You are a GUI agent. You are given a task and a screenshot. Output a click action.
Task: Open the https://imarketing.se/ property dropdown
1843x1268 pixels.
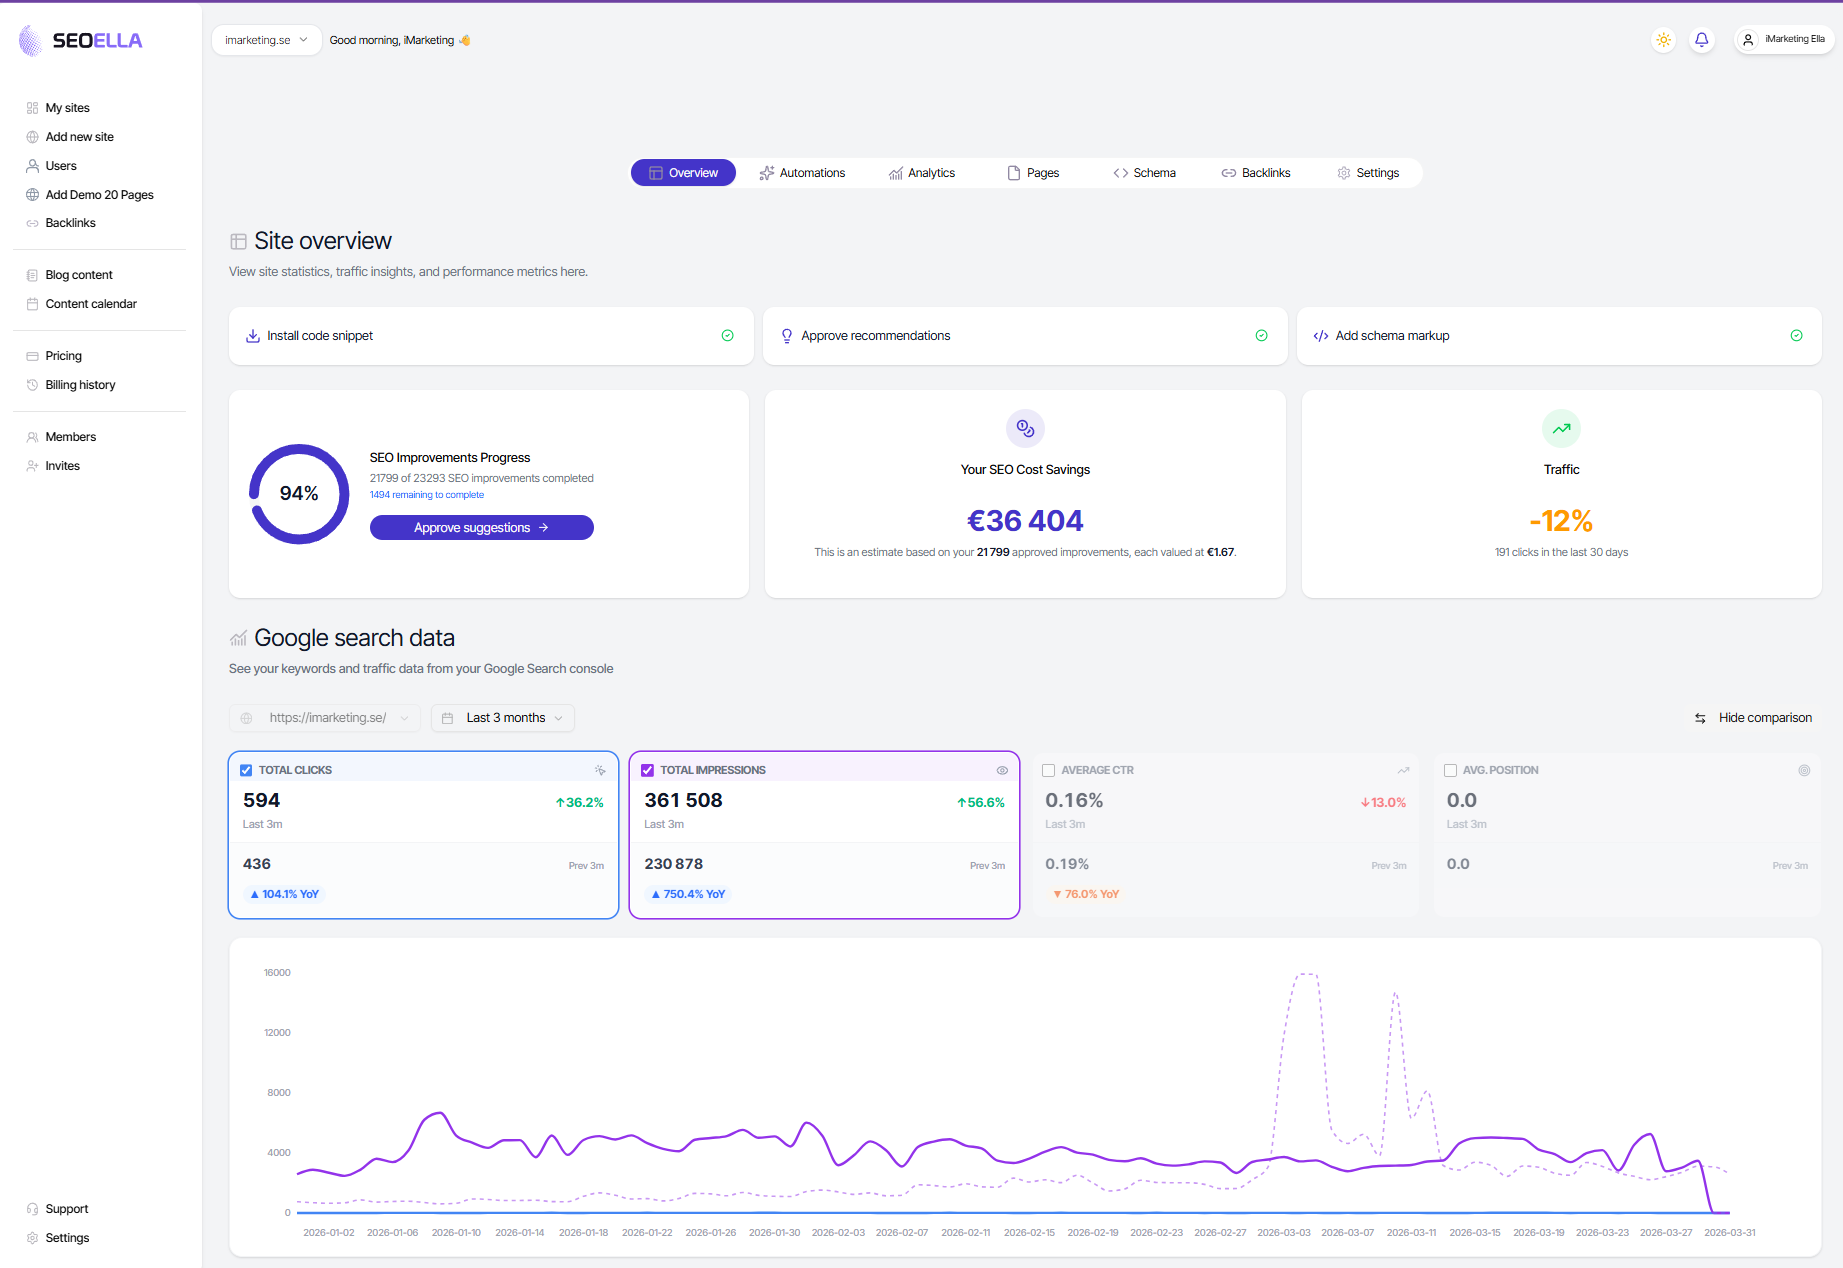click(x=326, y=718)
